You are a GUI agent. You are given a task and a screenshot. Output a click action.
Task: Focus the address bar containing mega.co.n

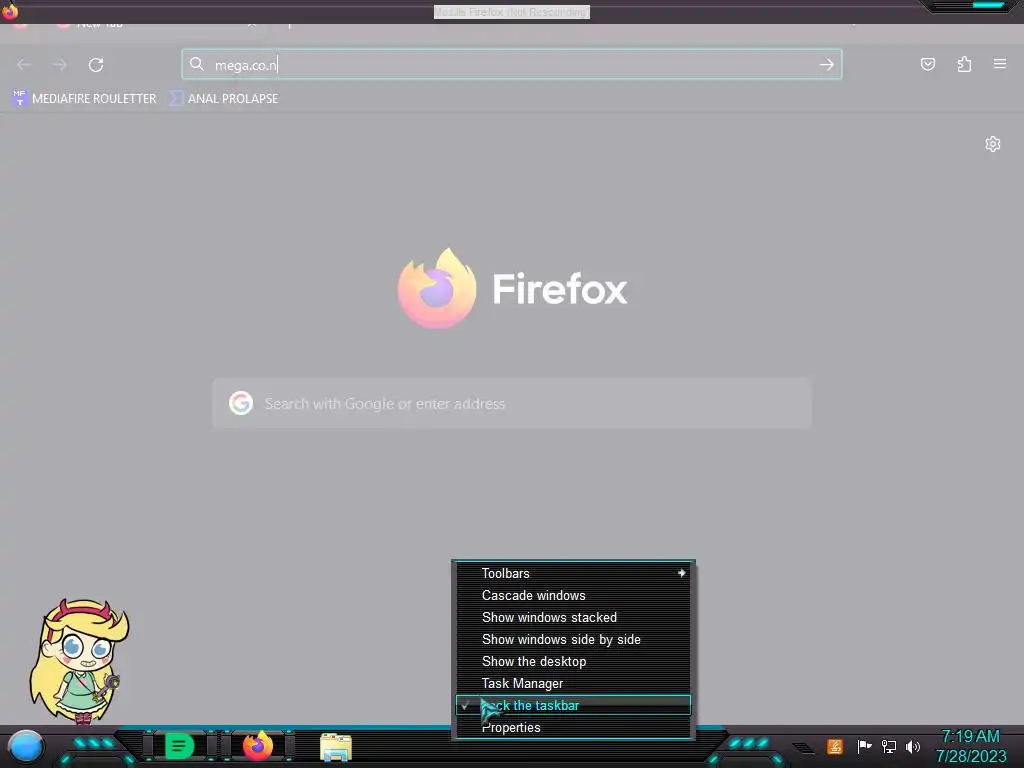pos(512,65)
